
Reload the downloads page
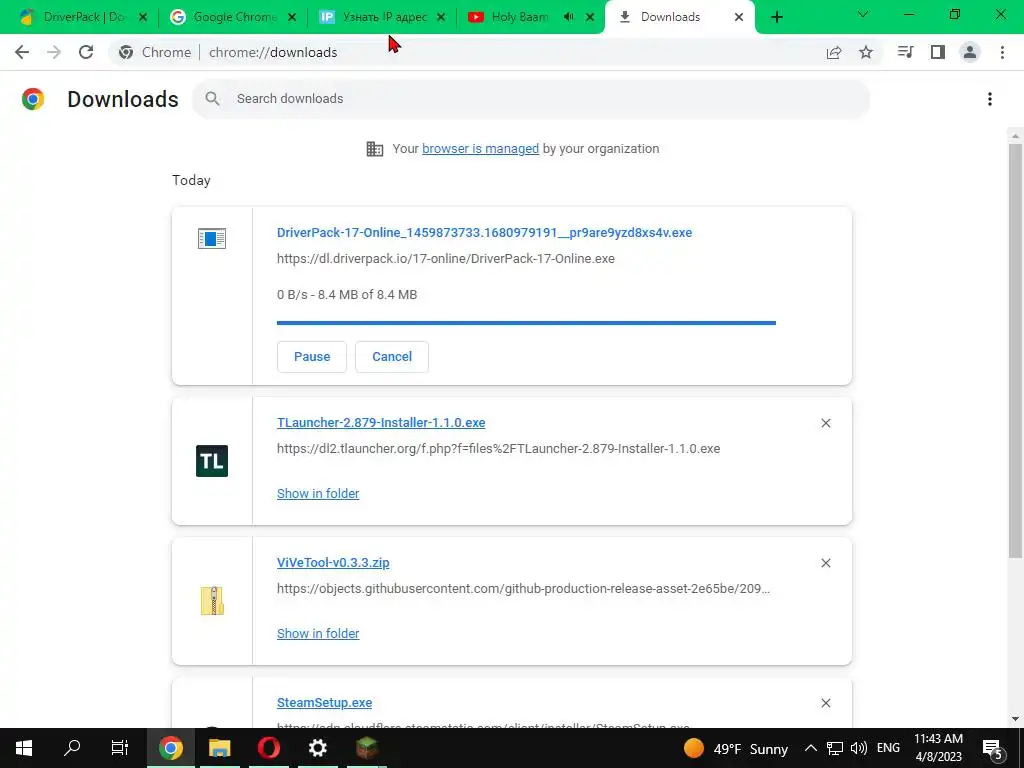(86, 52)
